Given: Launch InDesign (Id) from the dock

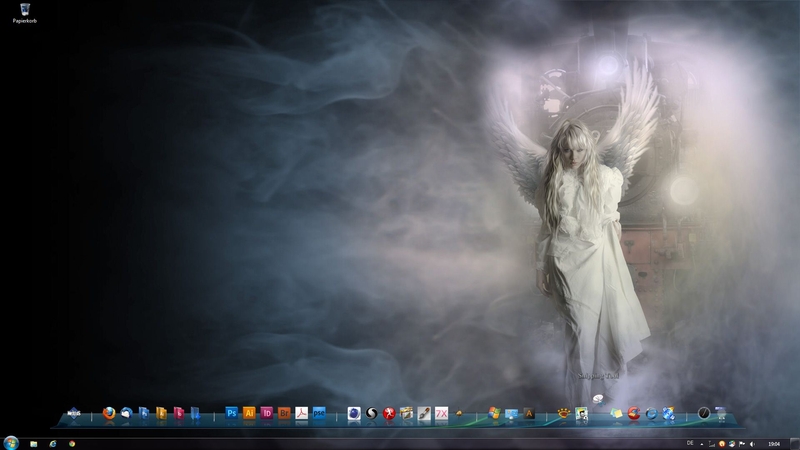Looking at the screenshot, I should (266, 413).
